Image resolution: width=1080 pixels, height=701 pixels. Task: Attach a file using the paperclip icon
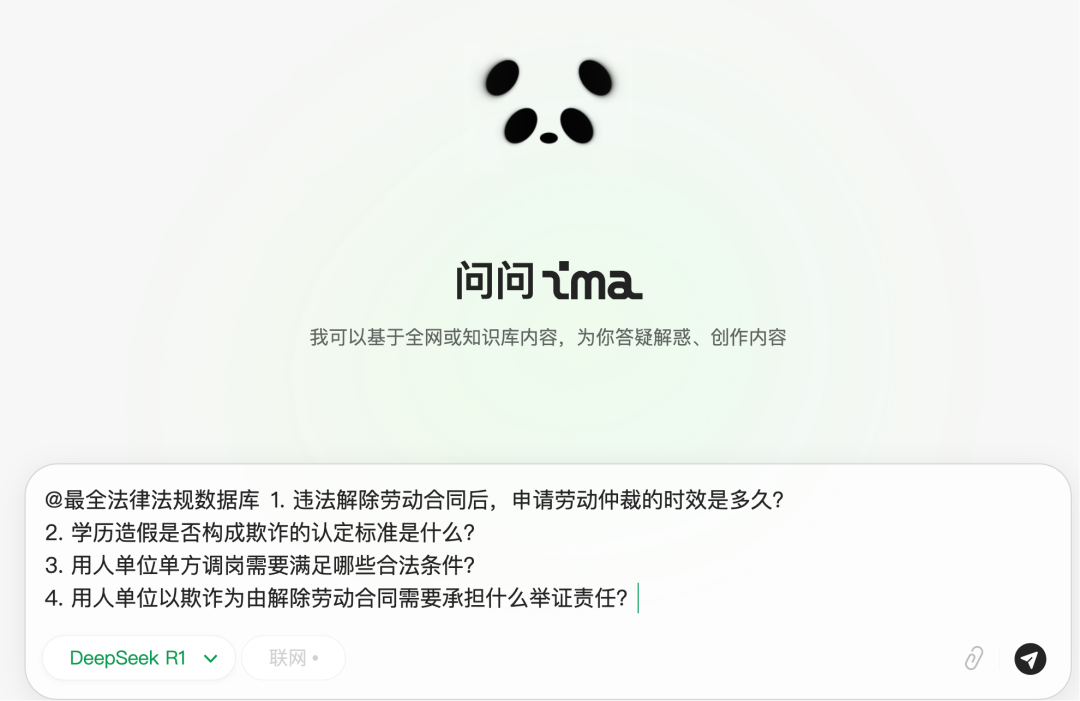[973, 658]
